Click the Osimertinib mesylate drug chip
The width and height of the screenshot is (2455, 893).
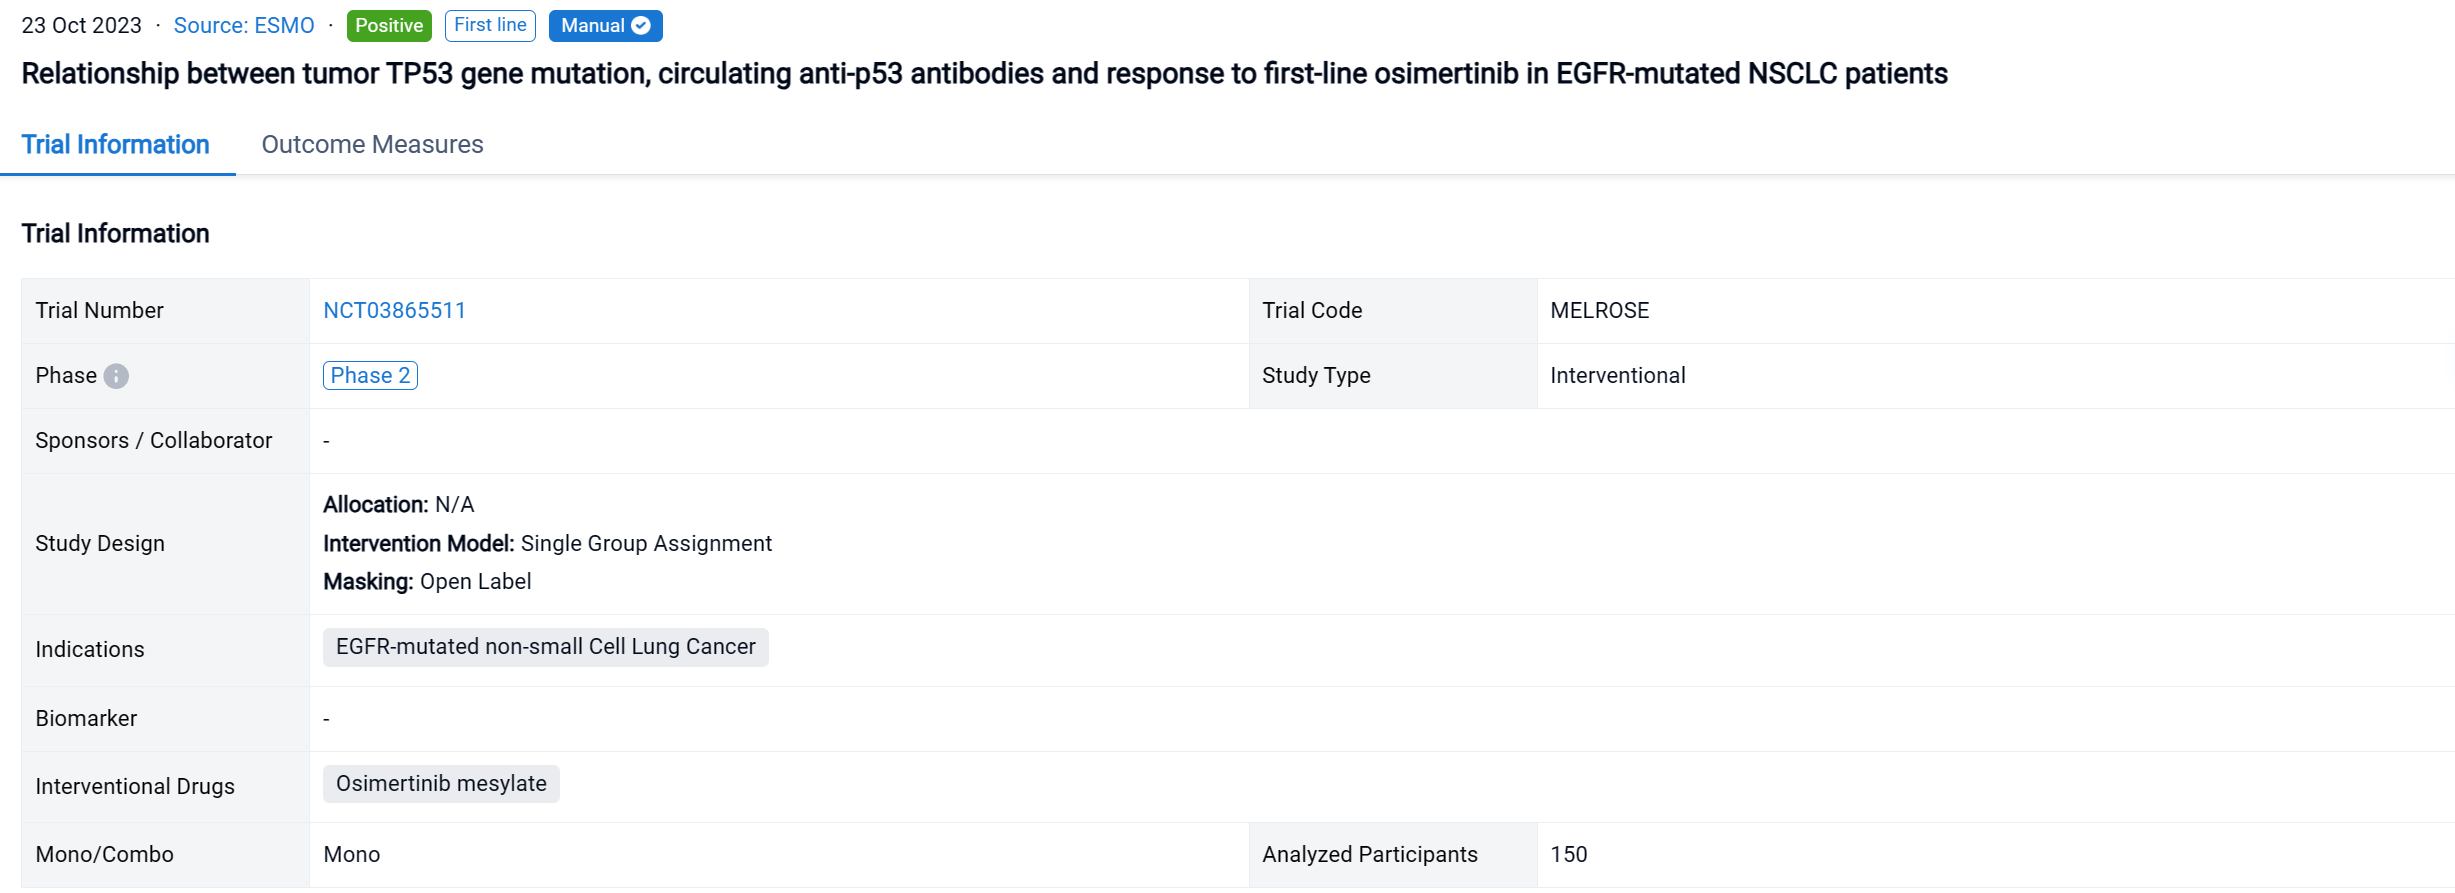[441, 784]
